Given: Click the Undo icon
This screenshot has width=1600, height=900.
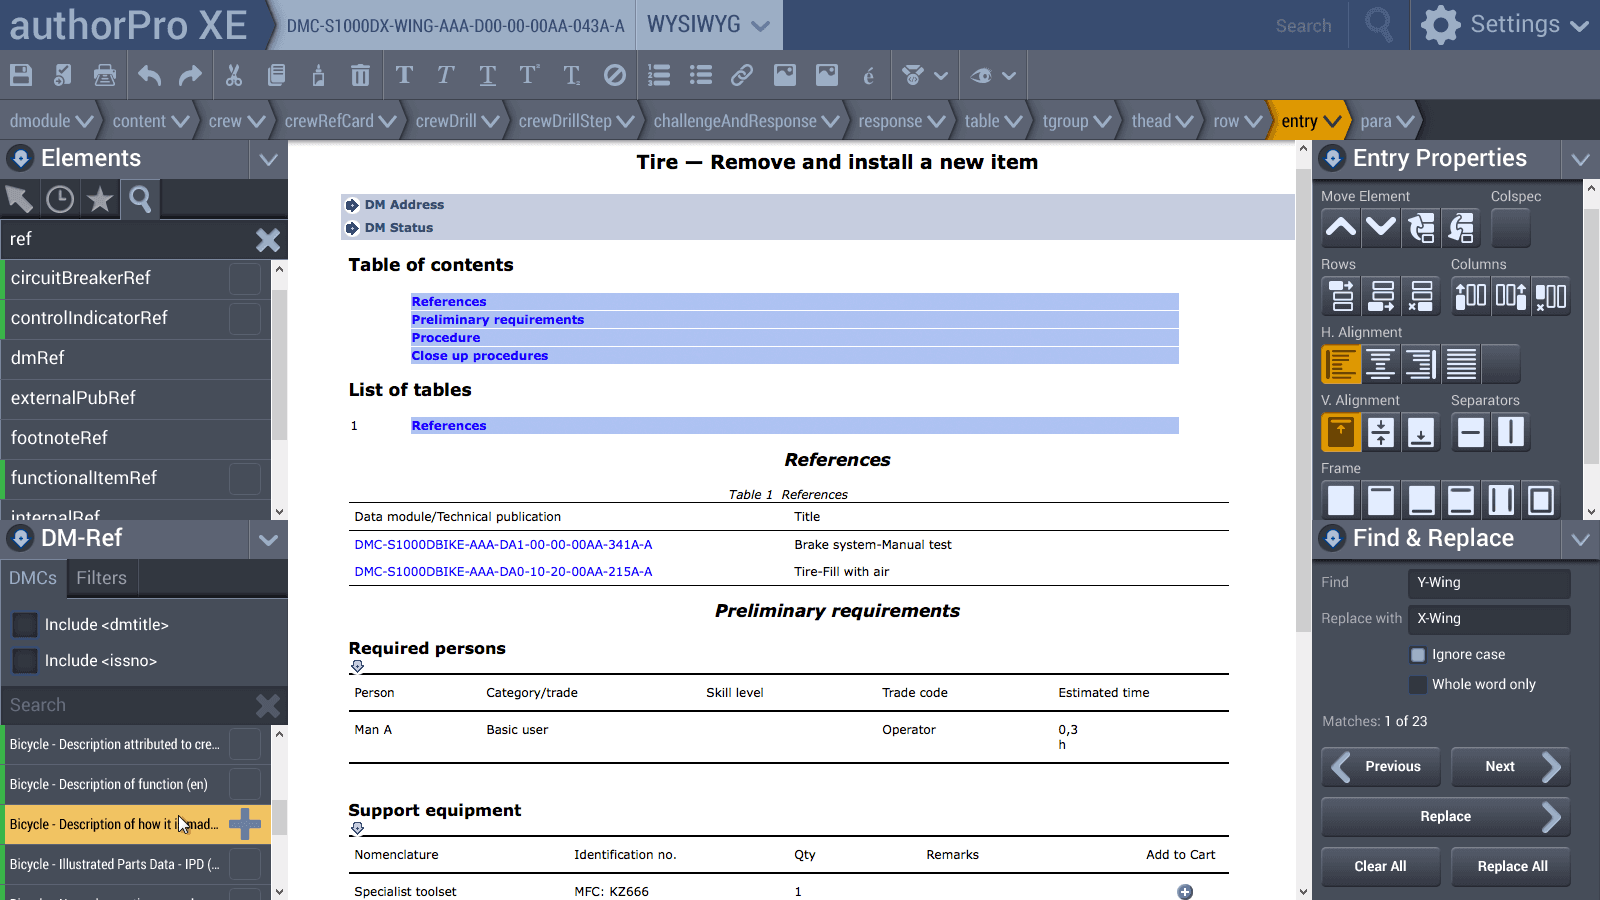Looking at the screenshot, I should (148, 75).
